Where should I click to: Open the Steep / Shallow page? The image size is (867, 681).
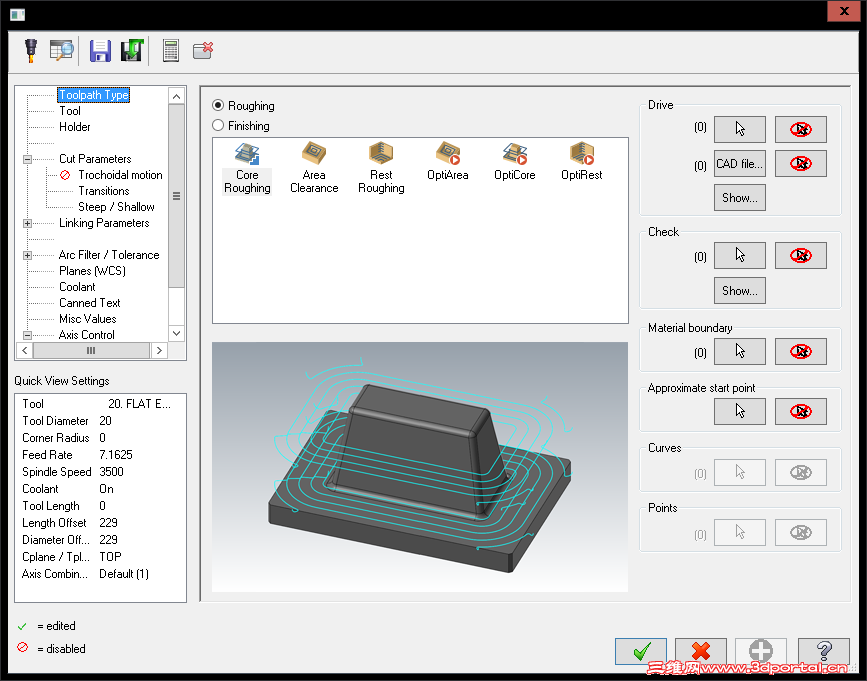point(116,207)
